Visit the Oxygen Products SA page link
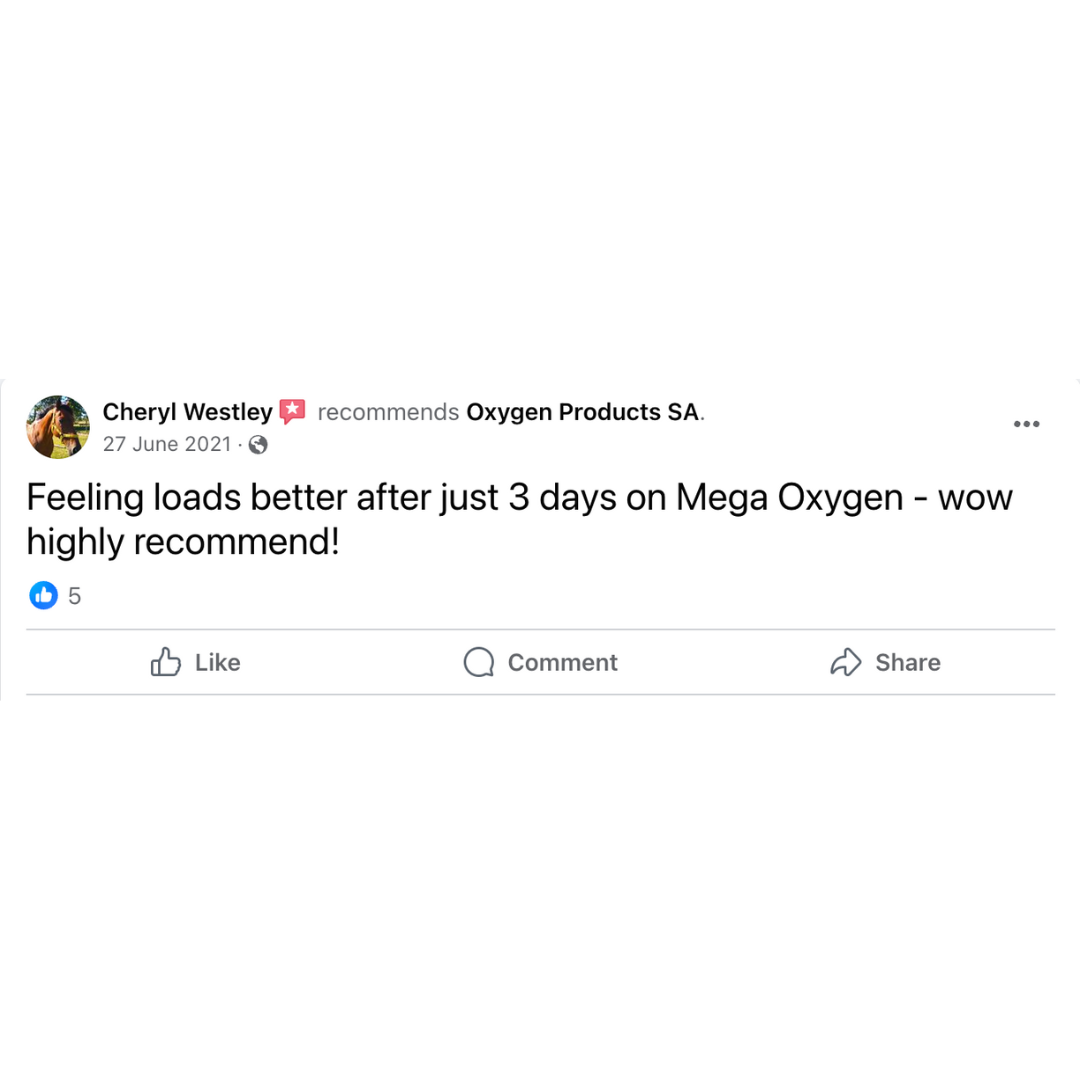Viewport: 1080px width, 1080px height. click(583, 412)
